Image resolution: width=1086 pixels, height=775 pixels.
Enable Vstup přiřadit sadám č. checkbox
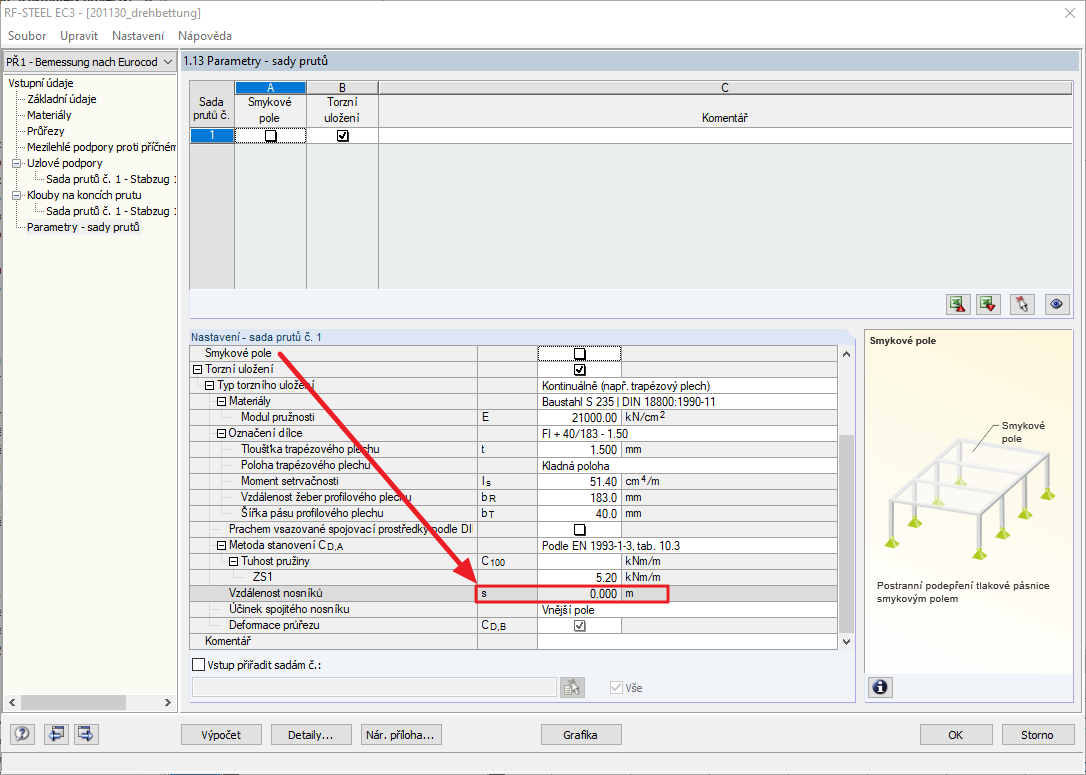pos(199,665)
